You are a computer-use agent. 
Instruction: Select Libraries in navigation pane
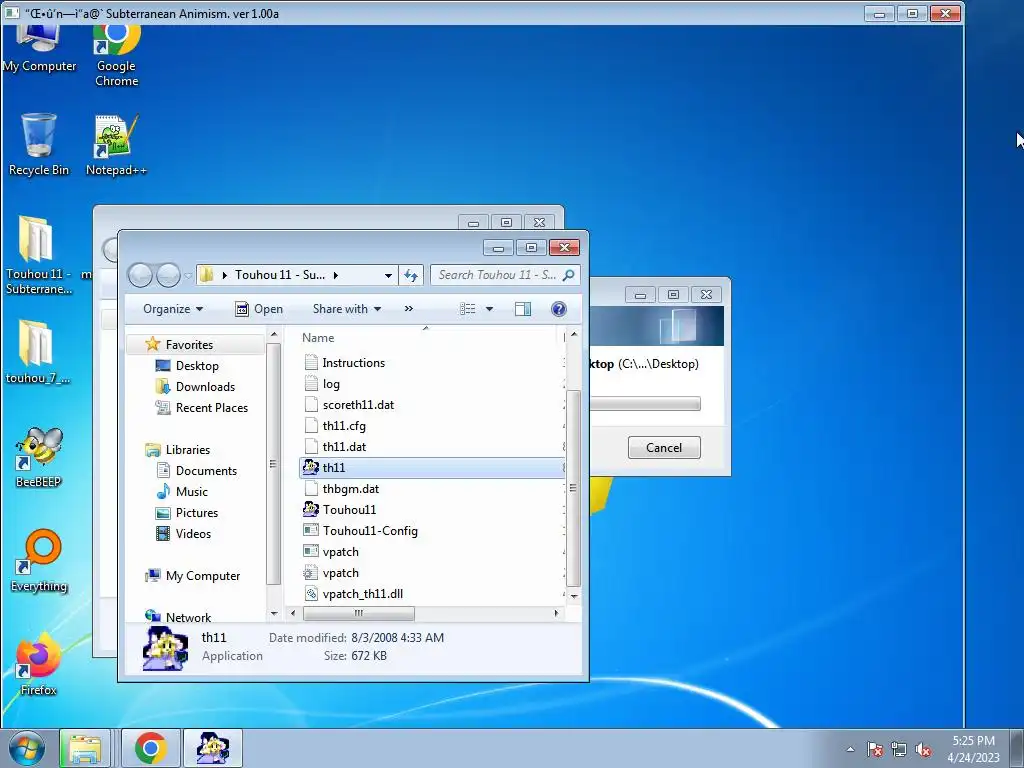[187, 449]
